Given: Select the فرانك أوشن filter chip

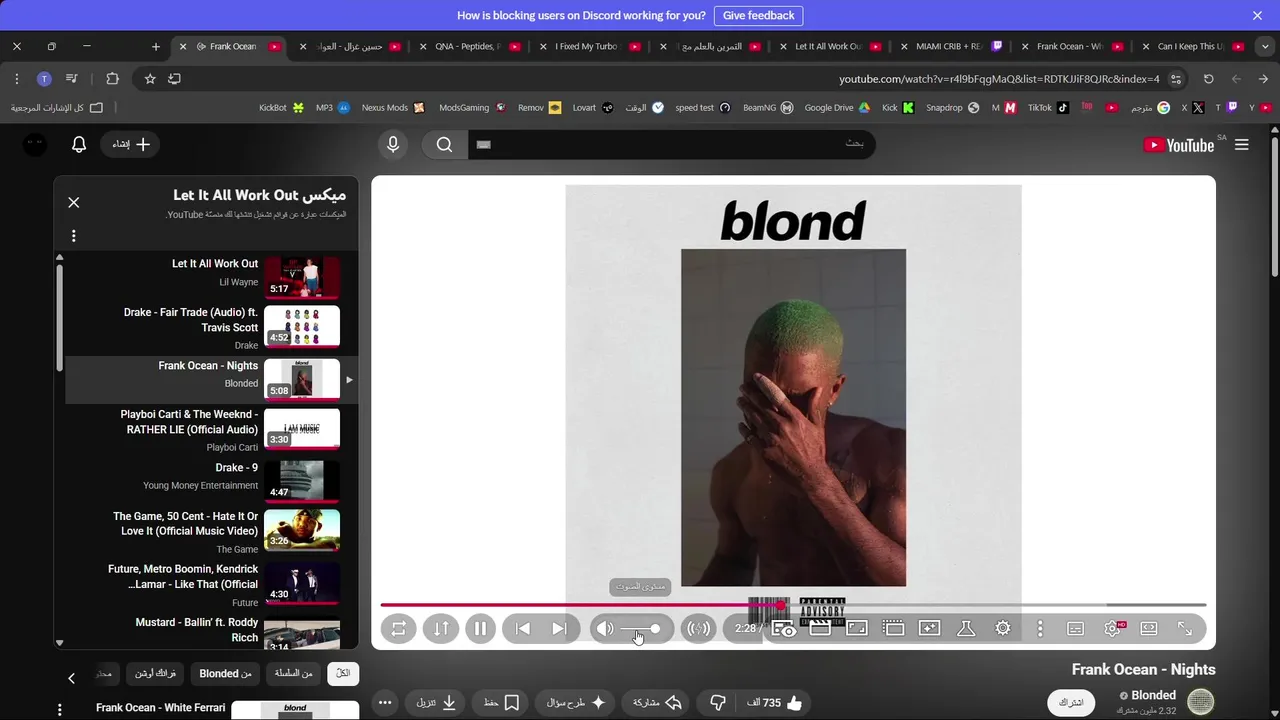Looking at the screenshot, I should point(156,674).
